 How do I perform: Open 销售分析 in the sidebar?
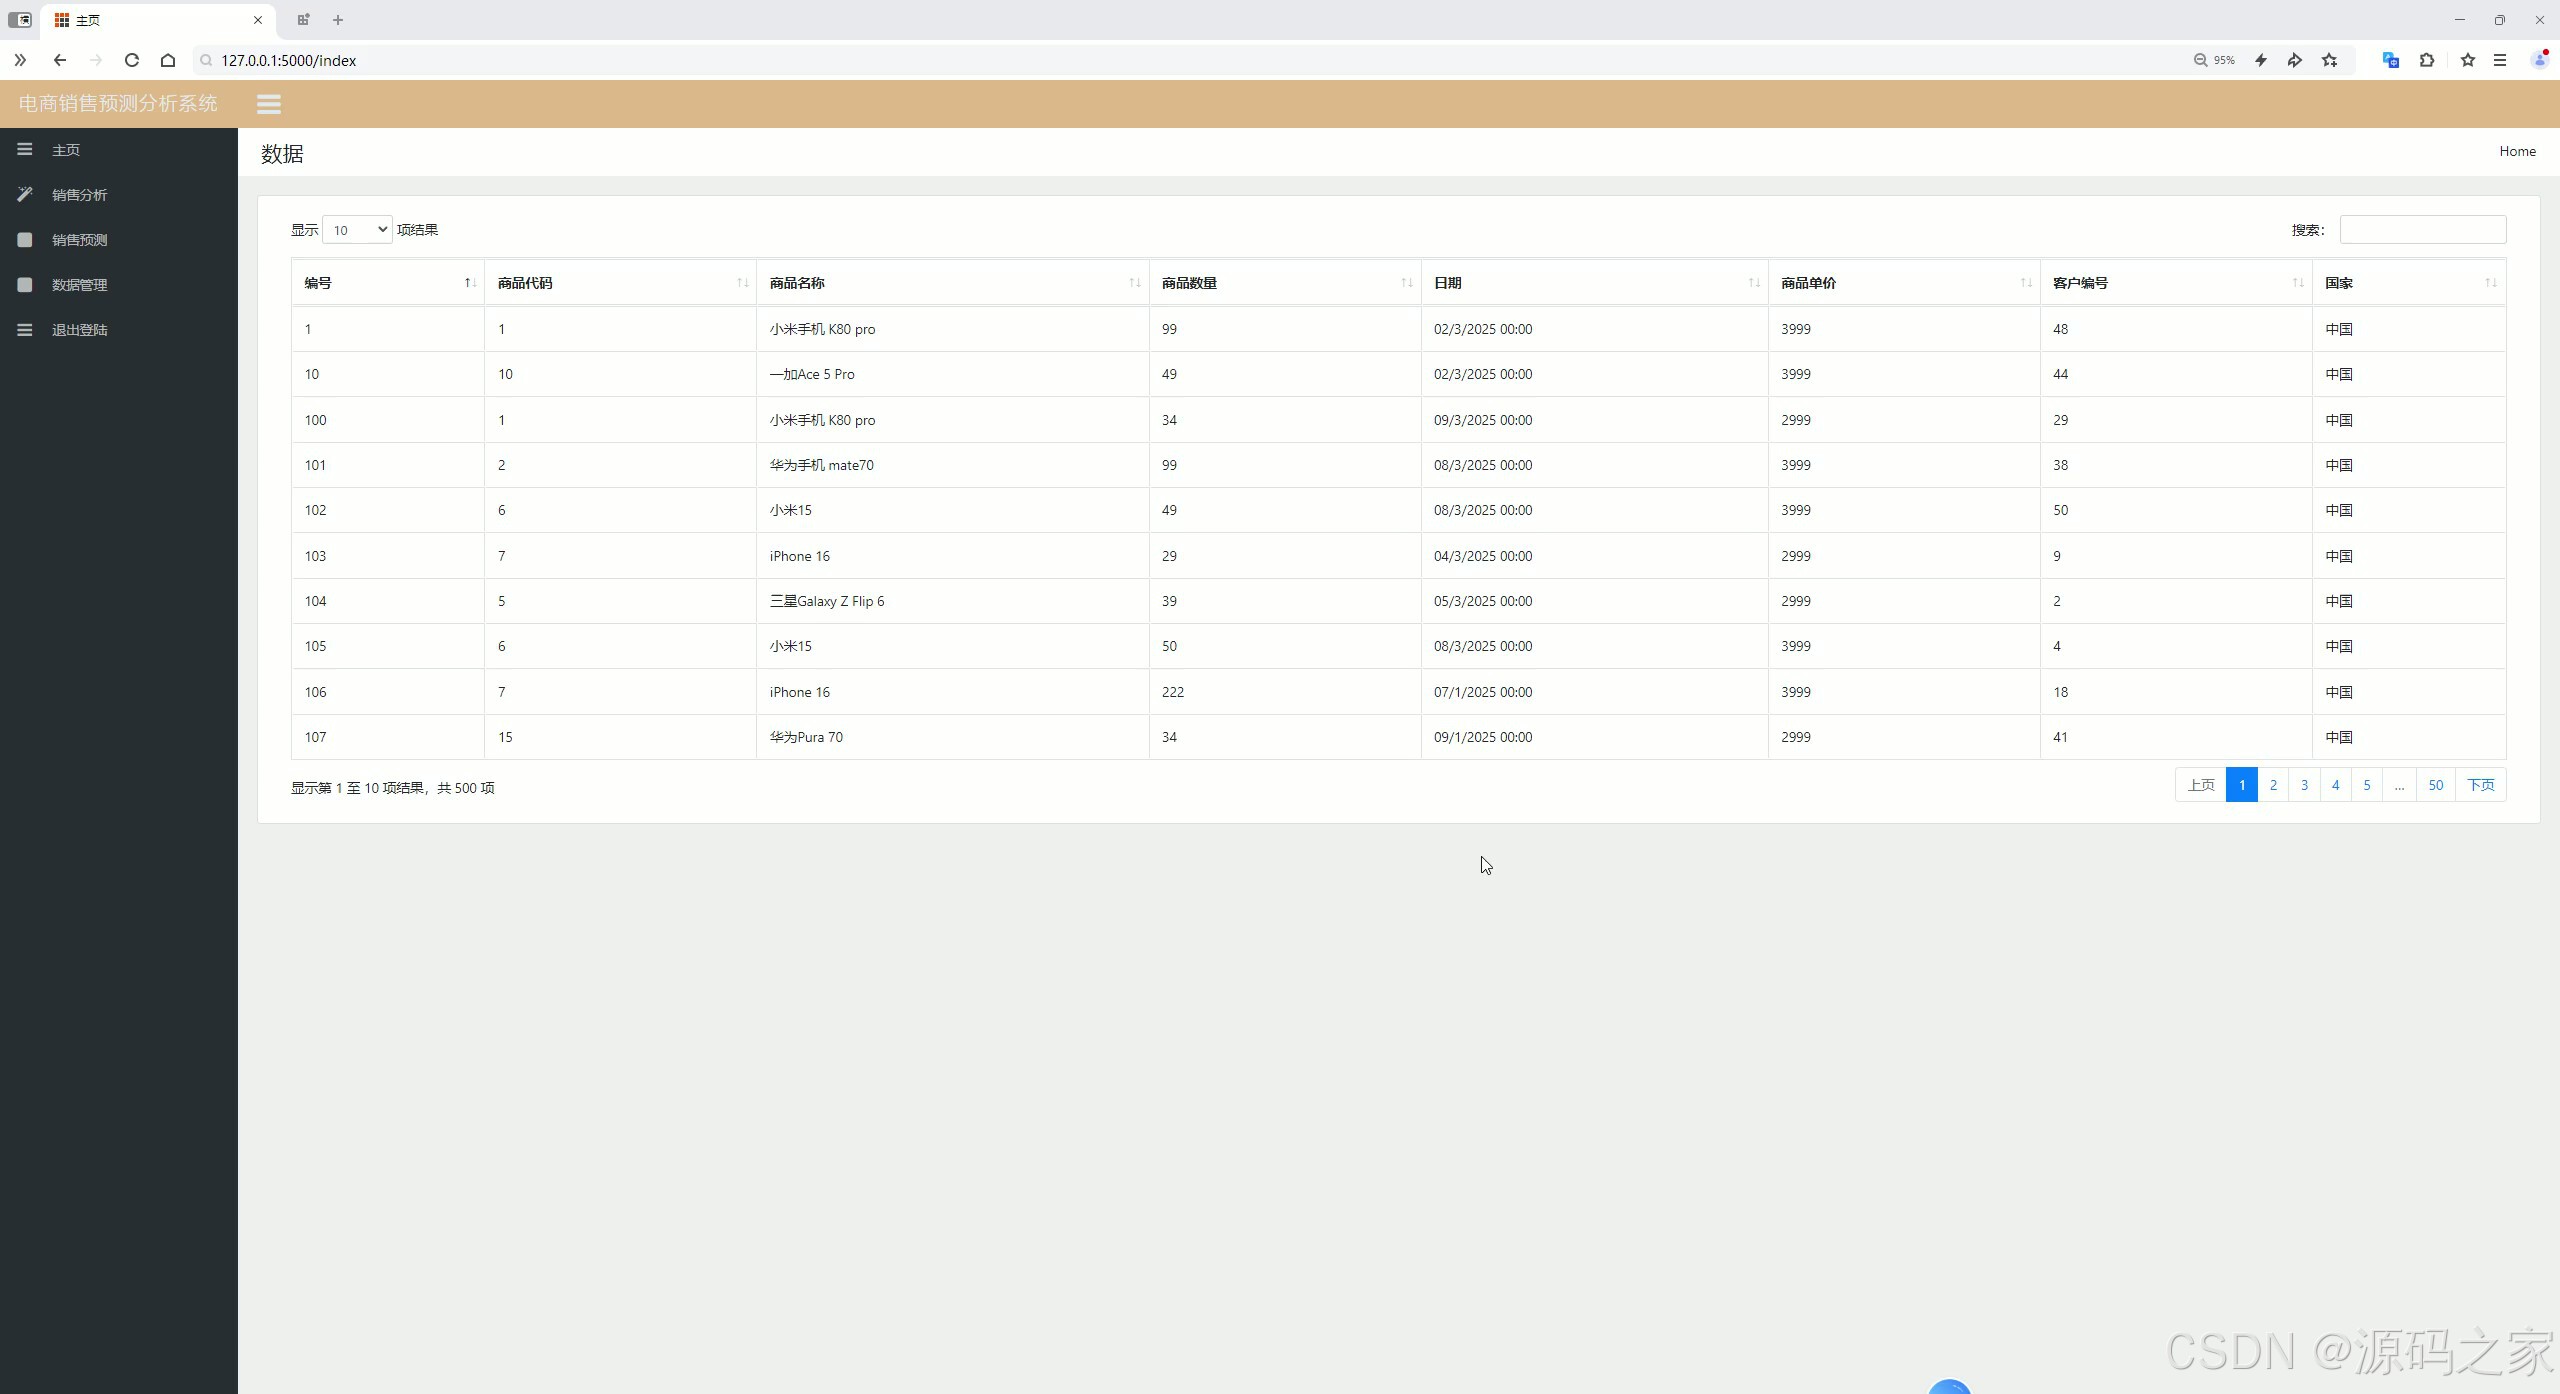pyautogui.click(x=80, y=195)
